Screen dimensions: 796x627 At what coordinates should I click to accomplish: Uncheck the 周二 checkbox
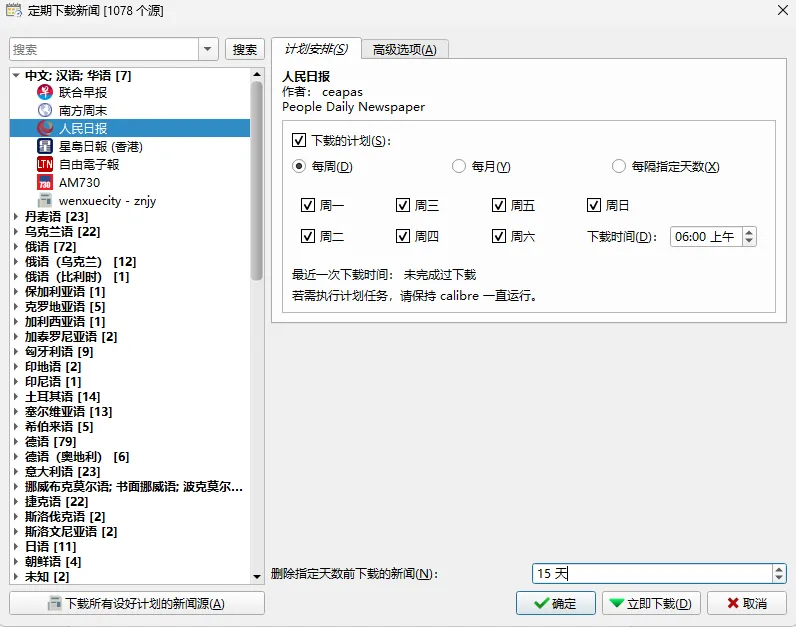pos(308,236)
